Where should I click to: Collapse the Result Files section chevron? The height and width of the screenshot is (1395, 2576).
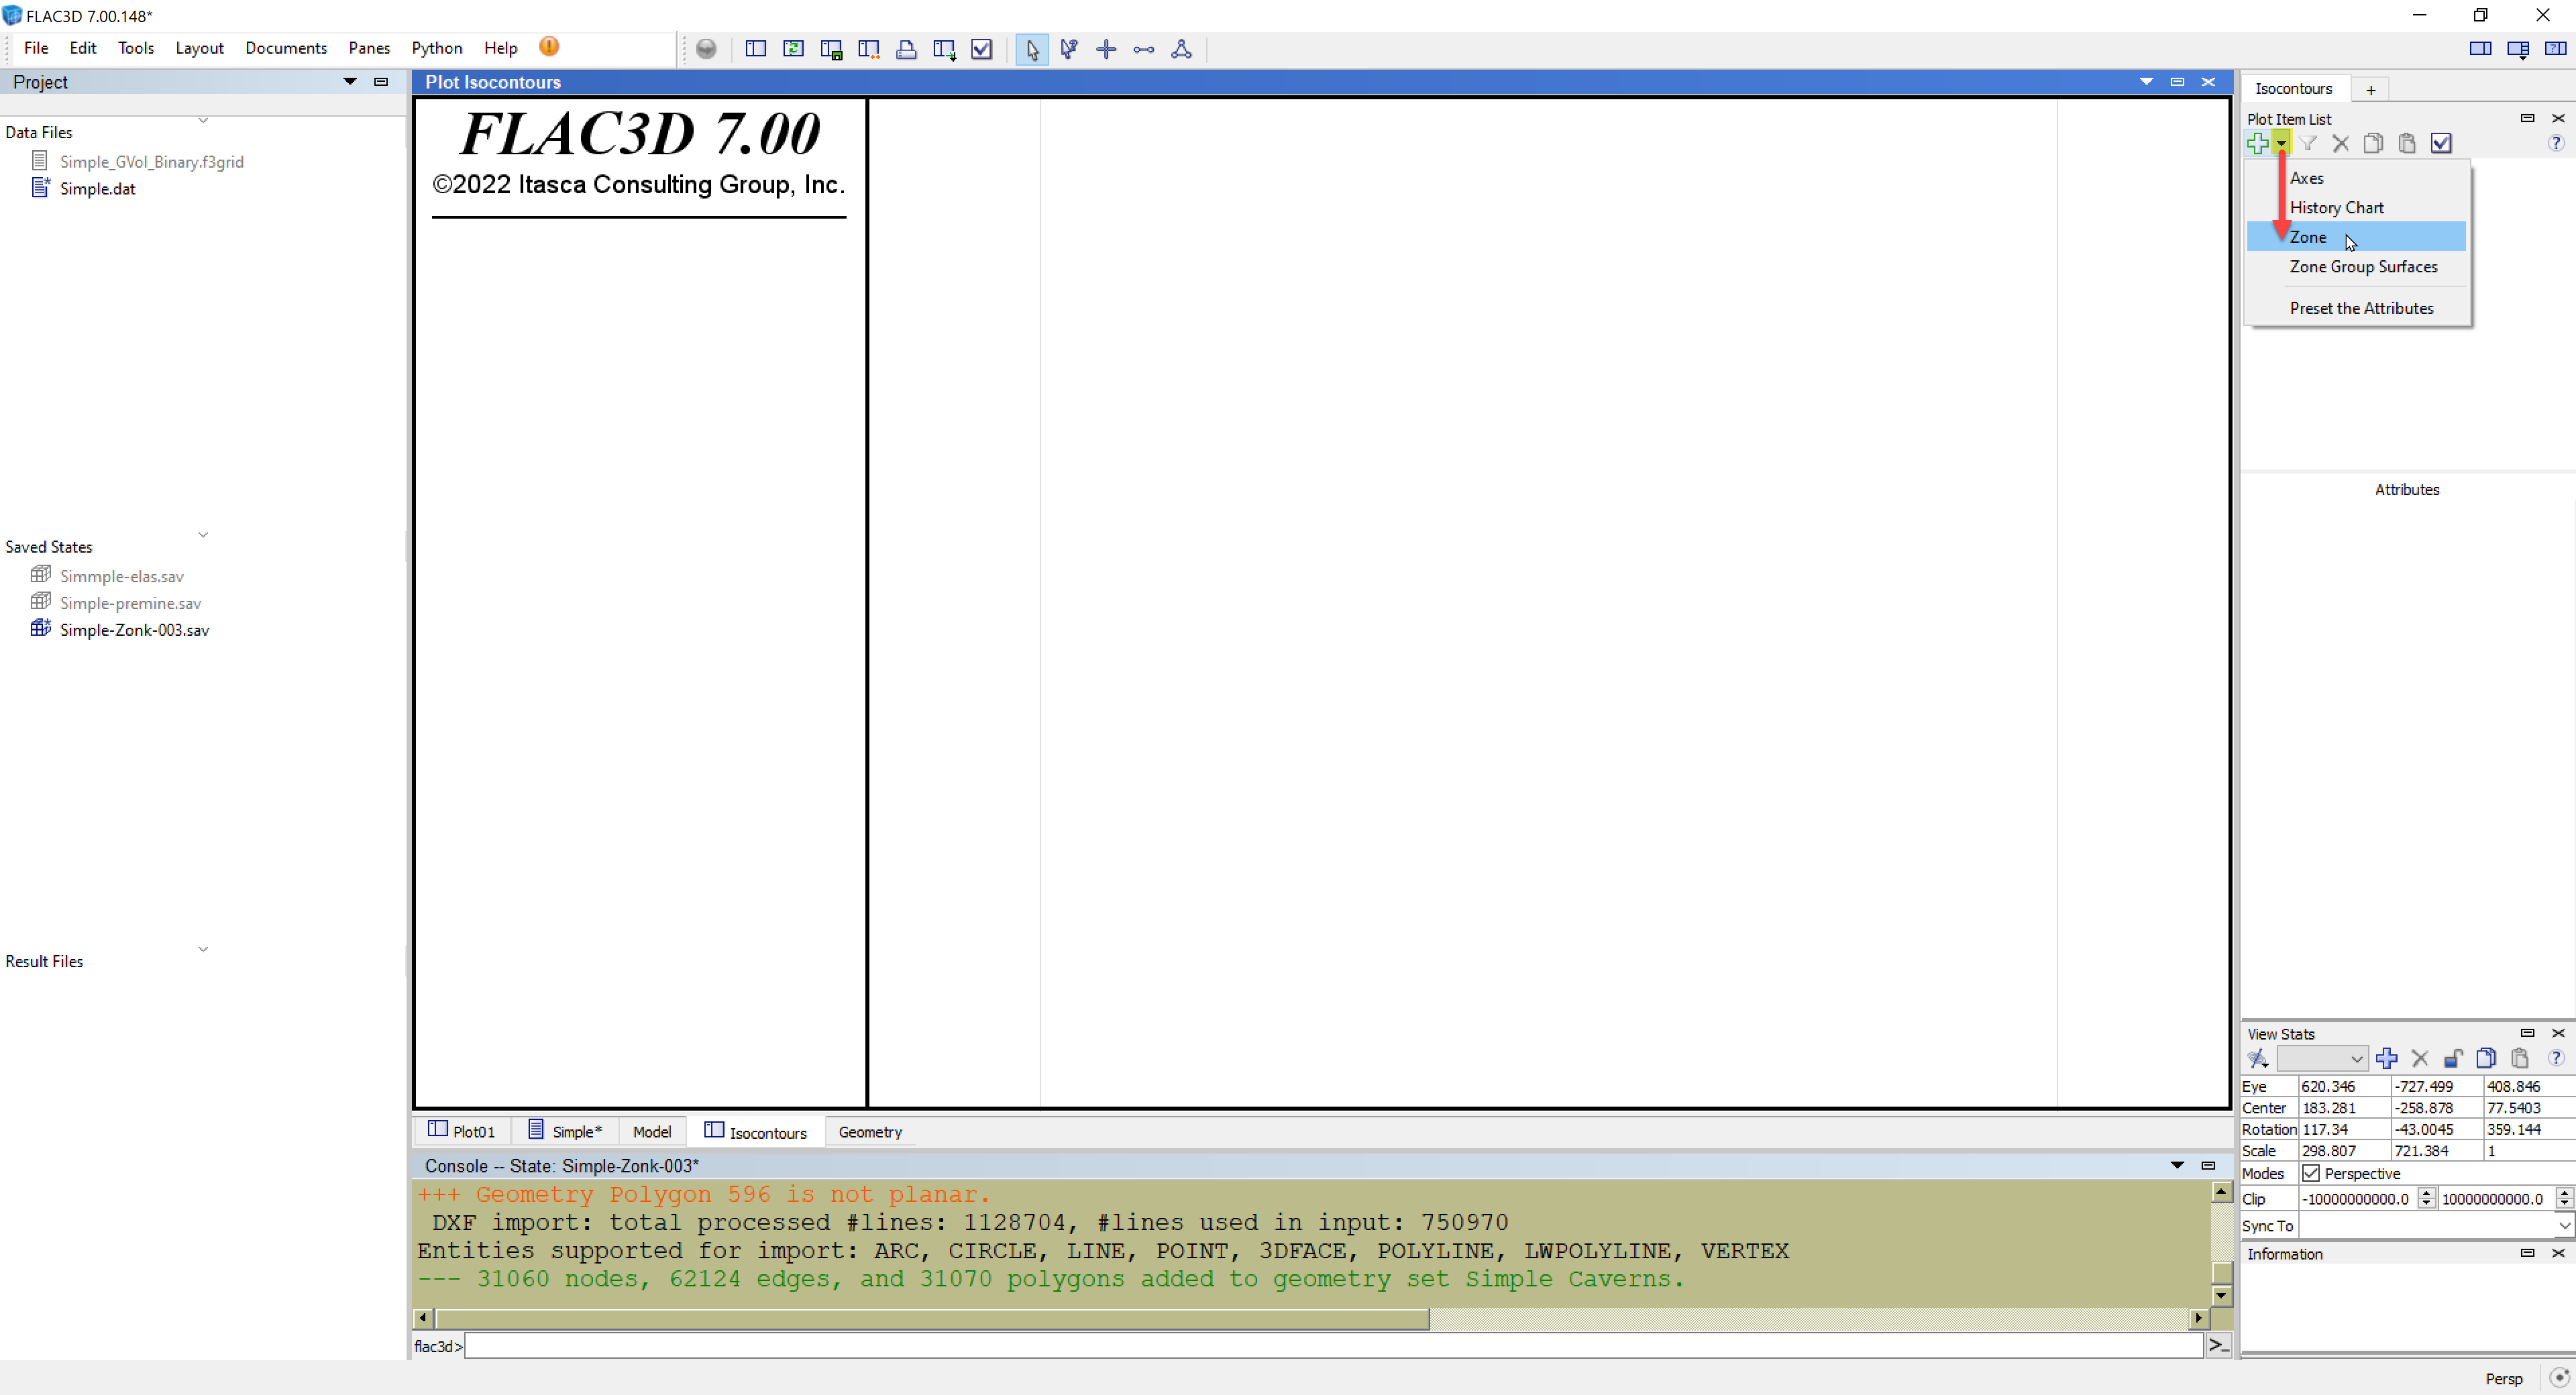(203, 949)
